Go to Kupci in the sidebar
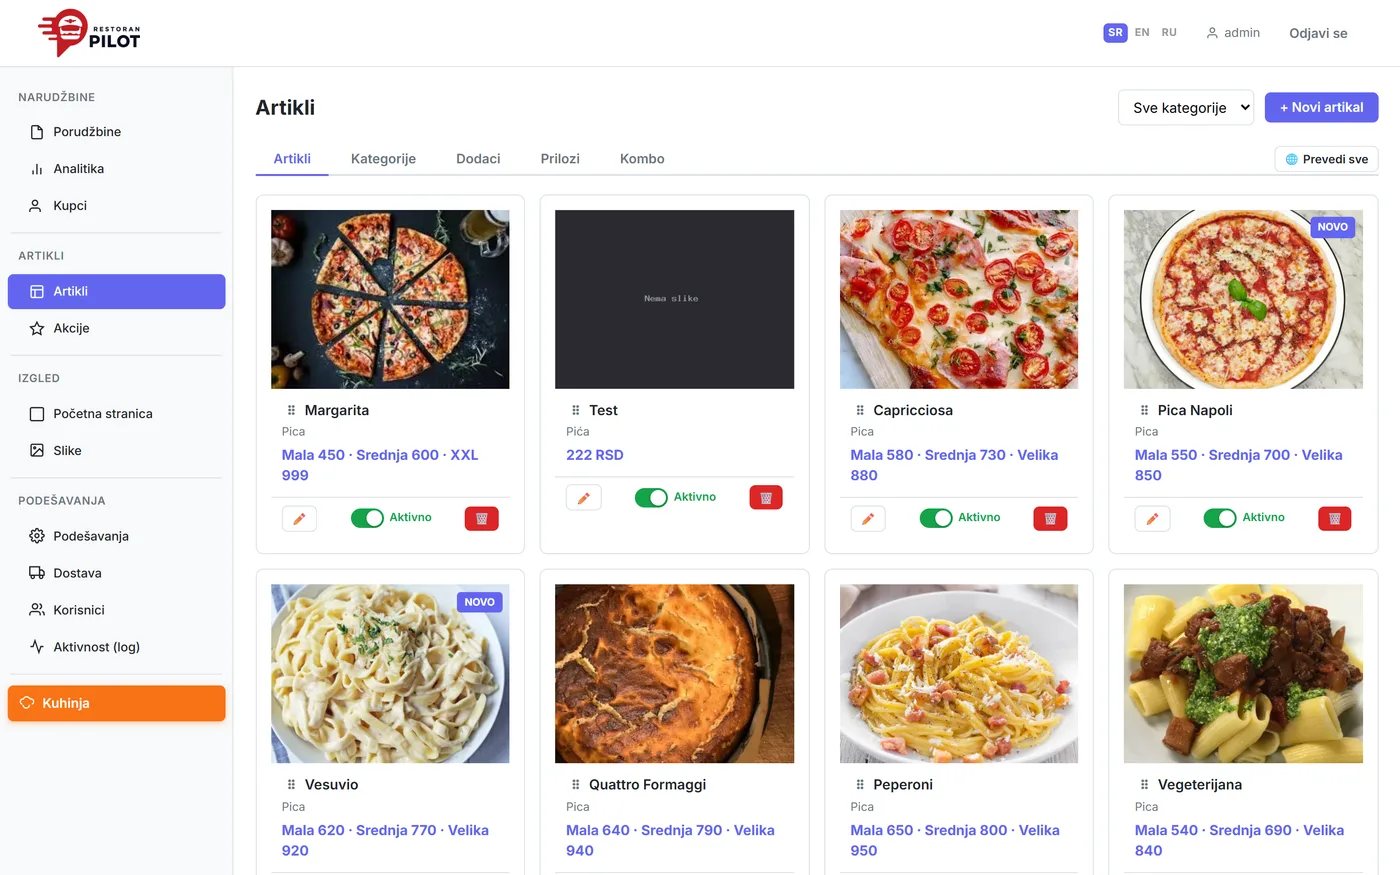Image resolution: width=1400 pixels, height=875 pixels. [x=117, y=206]
